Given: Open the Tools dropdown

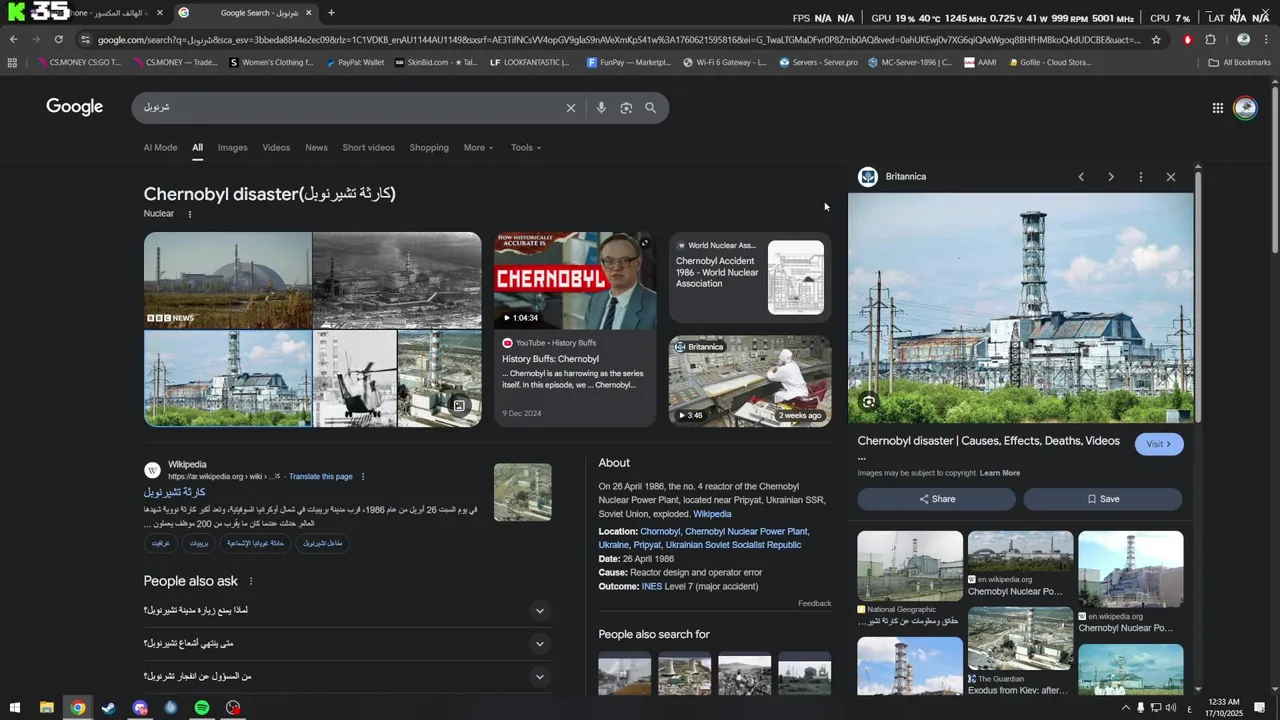Looking at the screenshot, I should 526,148.
